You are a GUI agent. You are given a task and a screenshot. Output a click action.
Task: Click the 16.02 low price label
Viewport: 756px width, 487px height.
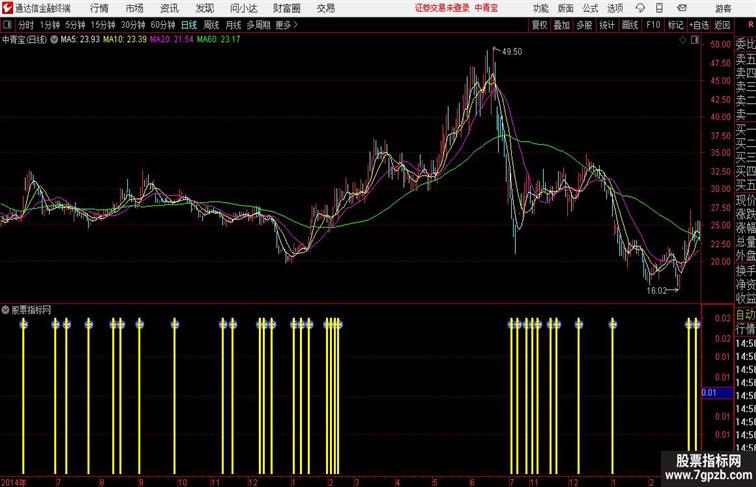(x=656, y=291)
